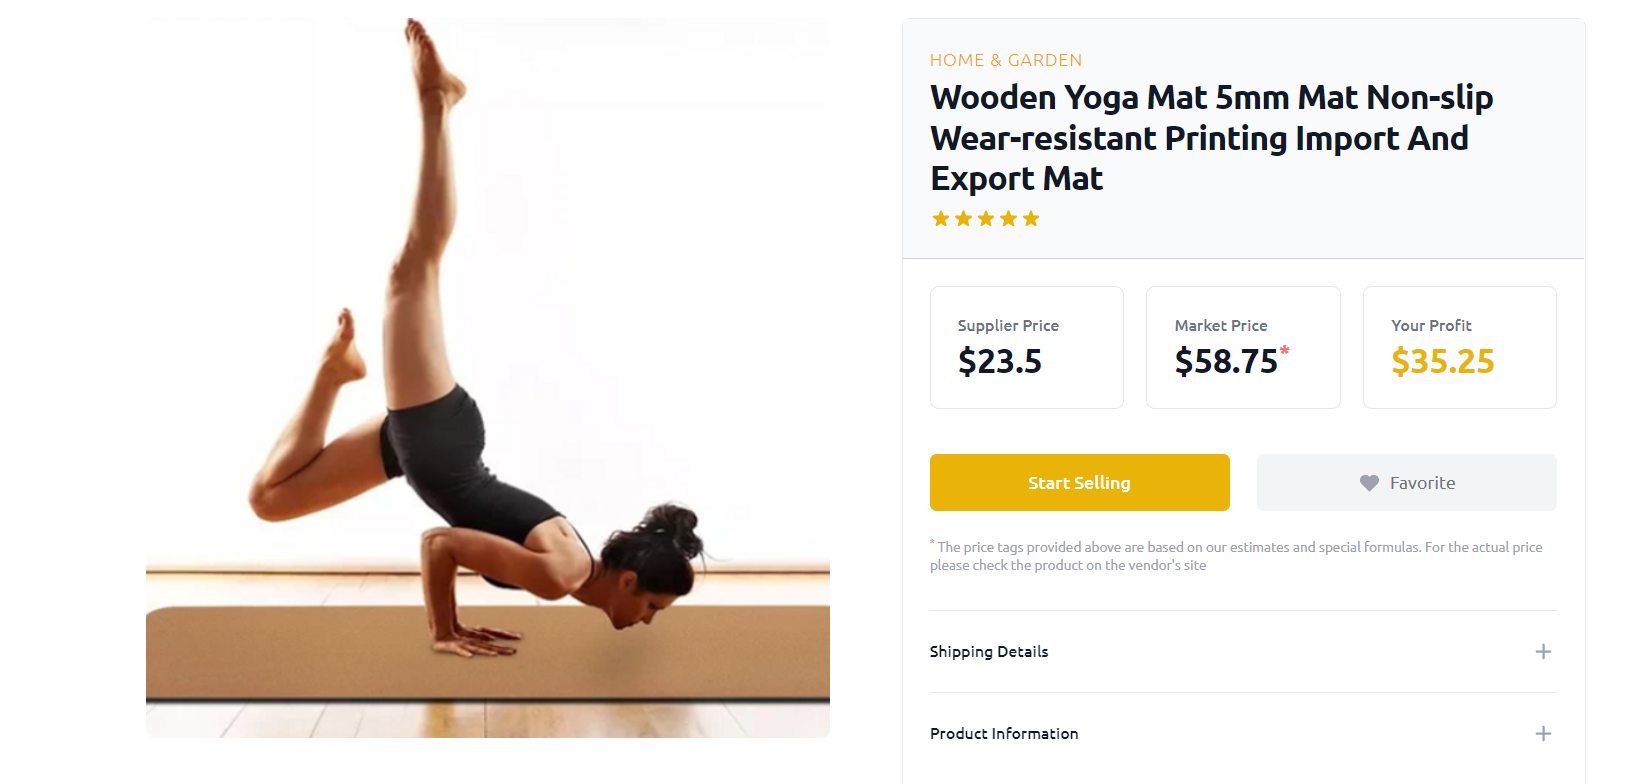Image resolution: width=1629 pixels, height=784 pixels.
Task: Click the plus icon next to Product Information
Action: [x=1543, y=734]
